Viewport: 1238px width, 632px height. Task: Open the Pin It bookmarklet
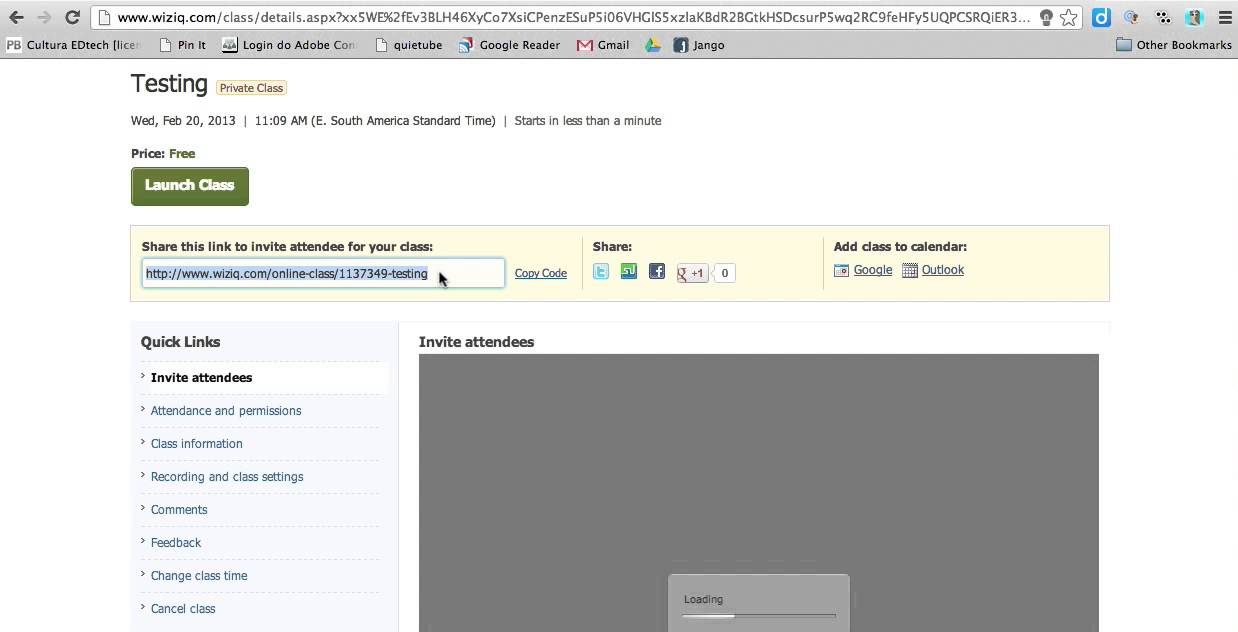pyautogui.click(x=183, y=45)
